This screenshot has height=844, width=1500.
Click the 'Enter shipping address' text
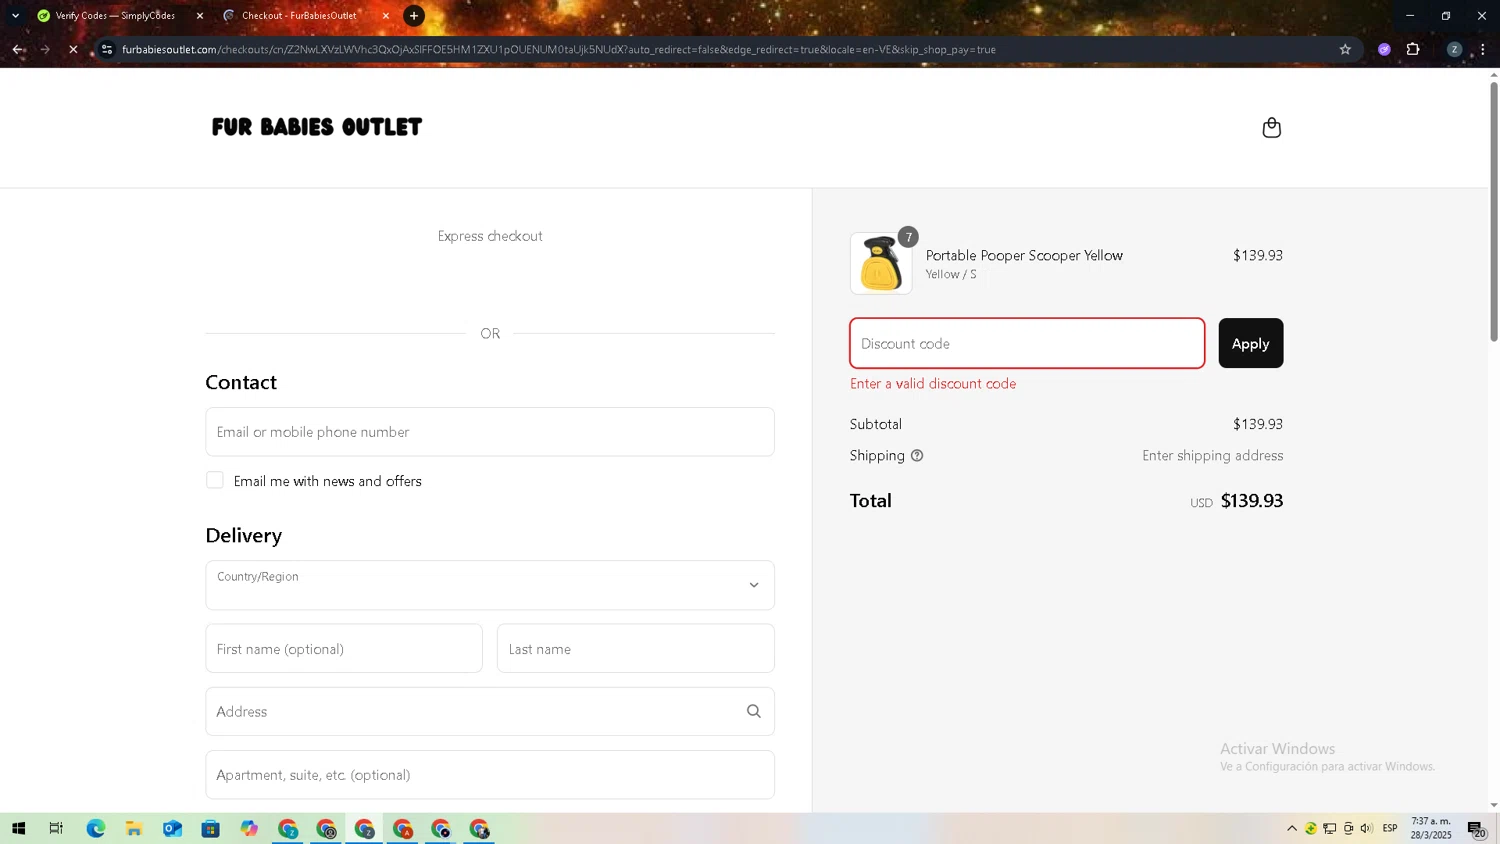(1213, 456)
